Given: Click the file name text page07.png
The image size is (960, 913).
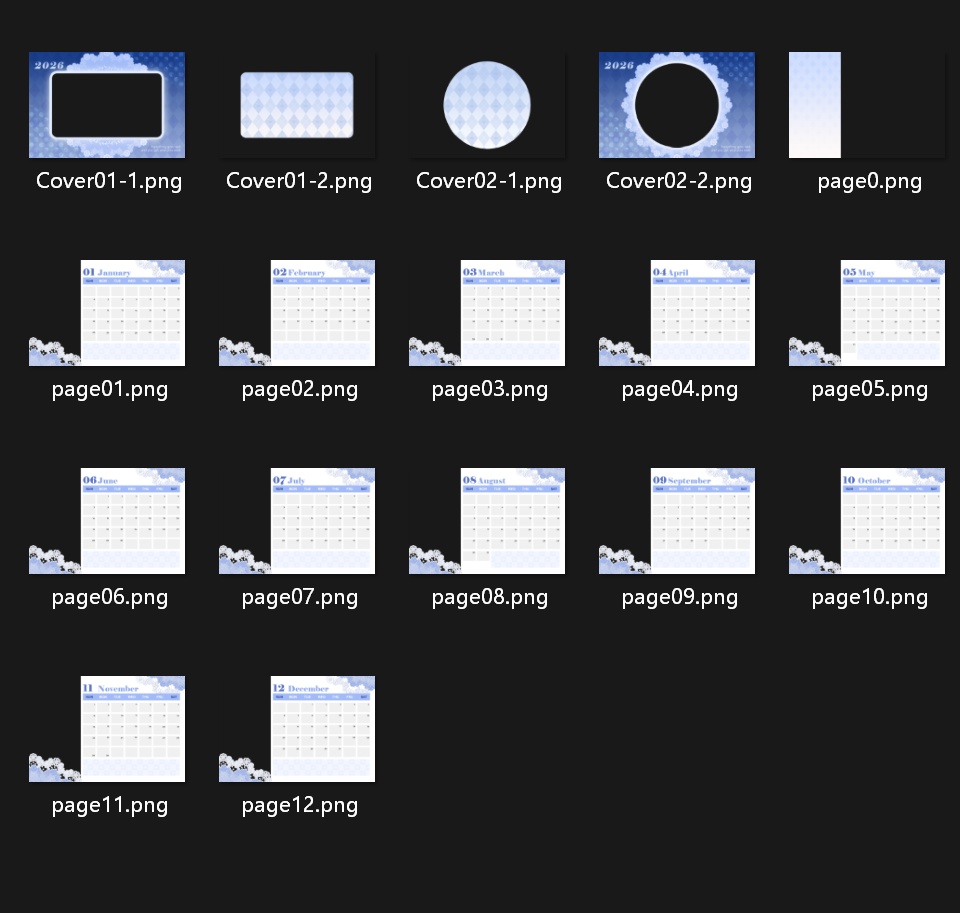Looking at the screenshot, I should [299, 598].
